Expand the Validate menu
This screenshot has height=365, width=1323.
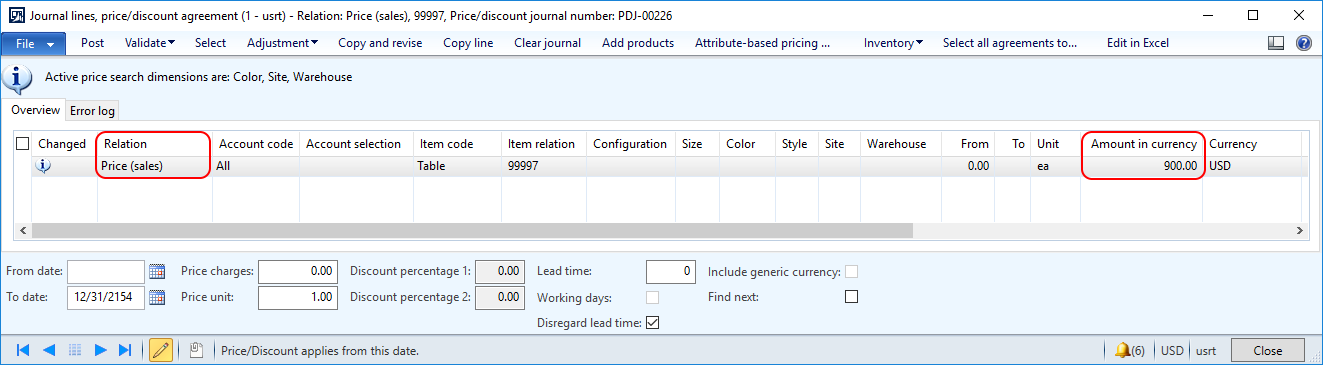point(150,43)
